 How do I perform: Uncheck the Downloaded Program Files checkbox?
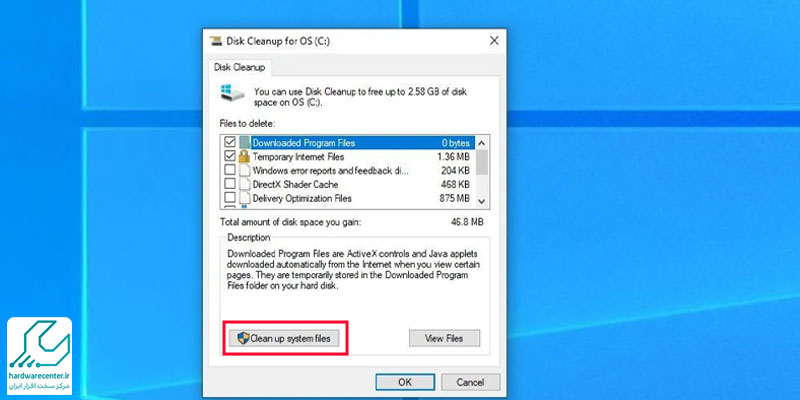[230, 143]
